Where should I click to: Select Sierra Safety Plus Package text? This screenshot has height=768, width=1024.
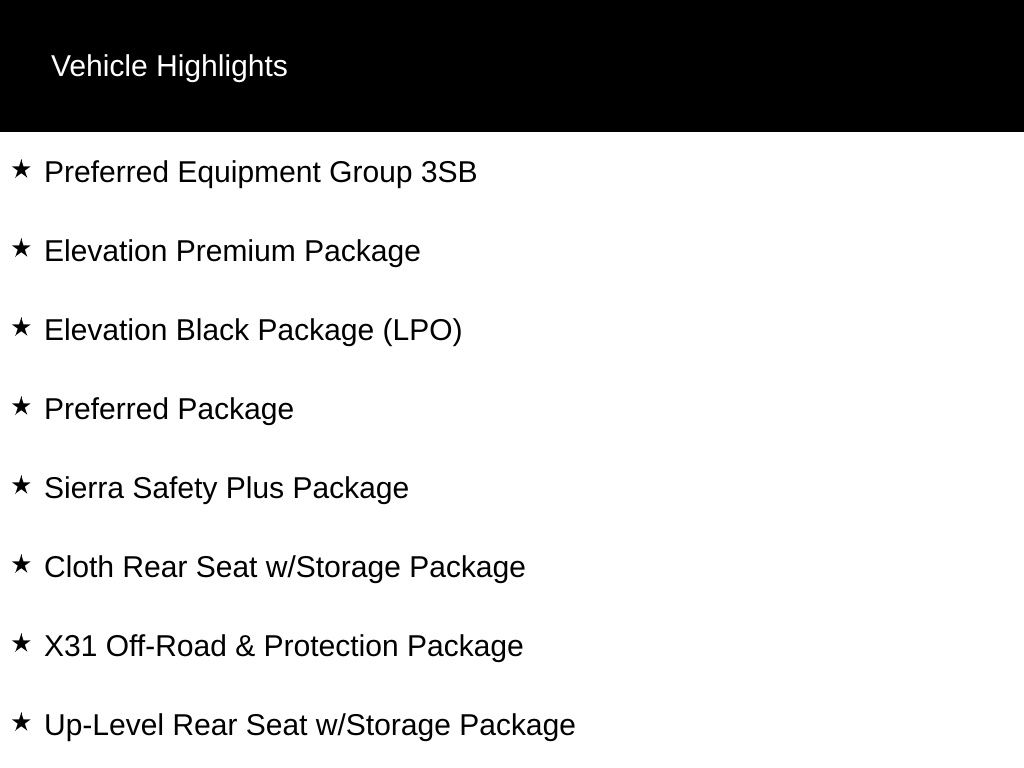(x=227, y=489)
